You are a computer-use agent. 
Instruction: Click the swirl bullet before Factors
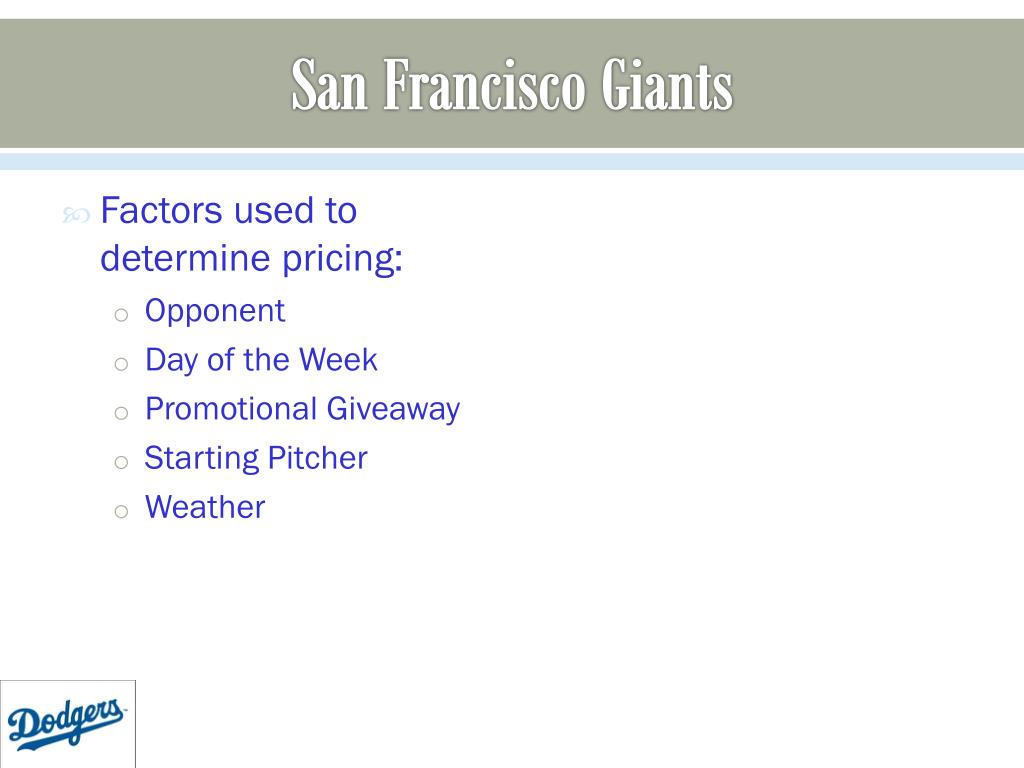pos(76,214)
